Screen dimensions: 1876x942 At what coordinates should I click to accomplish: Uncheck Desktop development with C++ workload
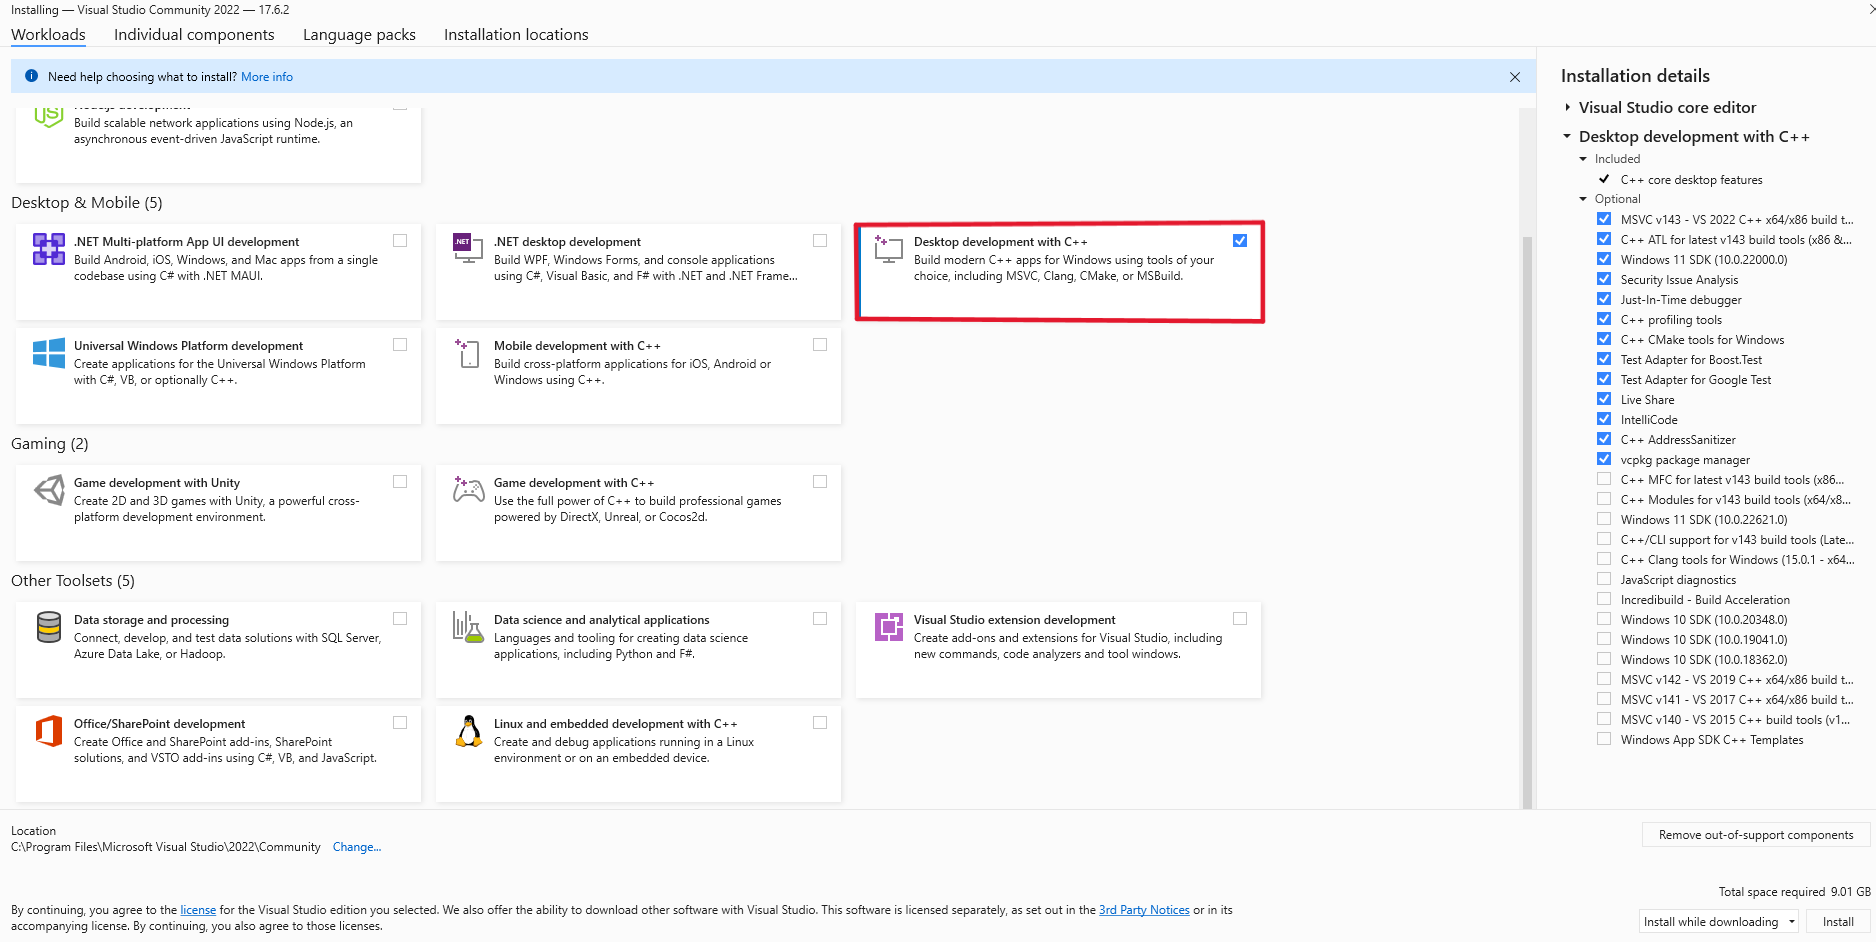pyautogui.click(x=1240, y=240)
